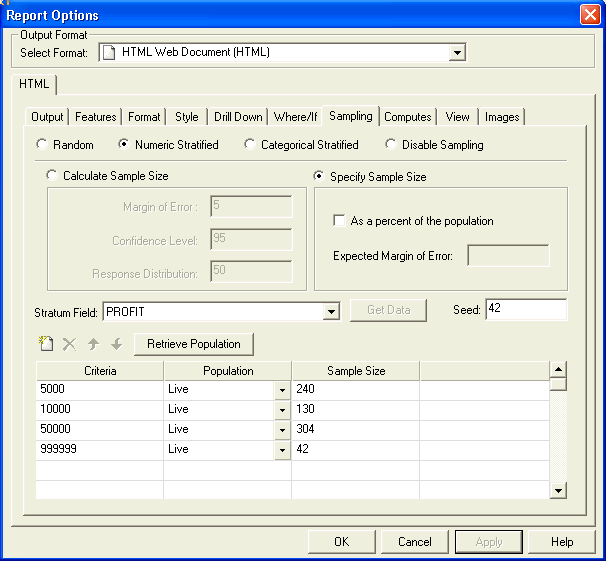Select the Disable Sampling radio button
This screenshot has height=561, width=606.
click(390, 144)
